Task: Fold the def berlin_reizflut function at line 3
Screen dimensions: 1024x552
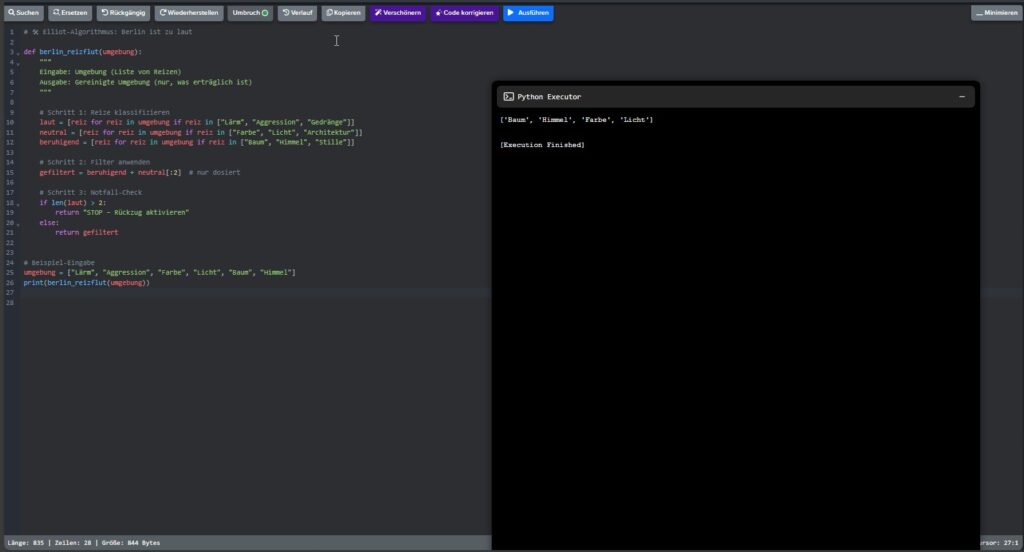Action: (18, 52)
